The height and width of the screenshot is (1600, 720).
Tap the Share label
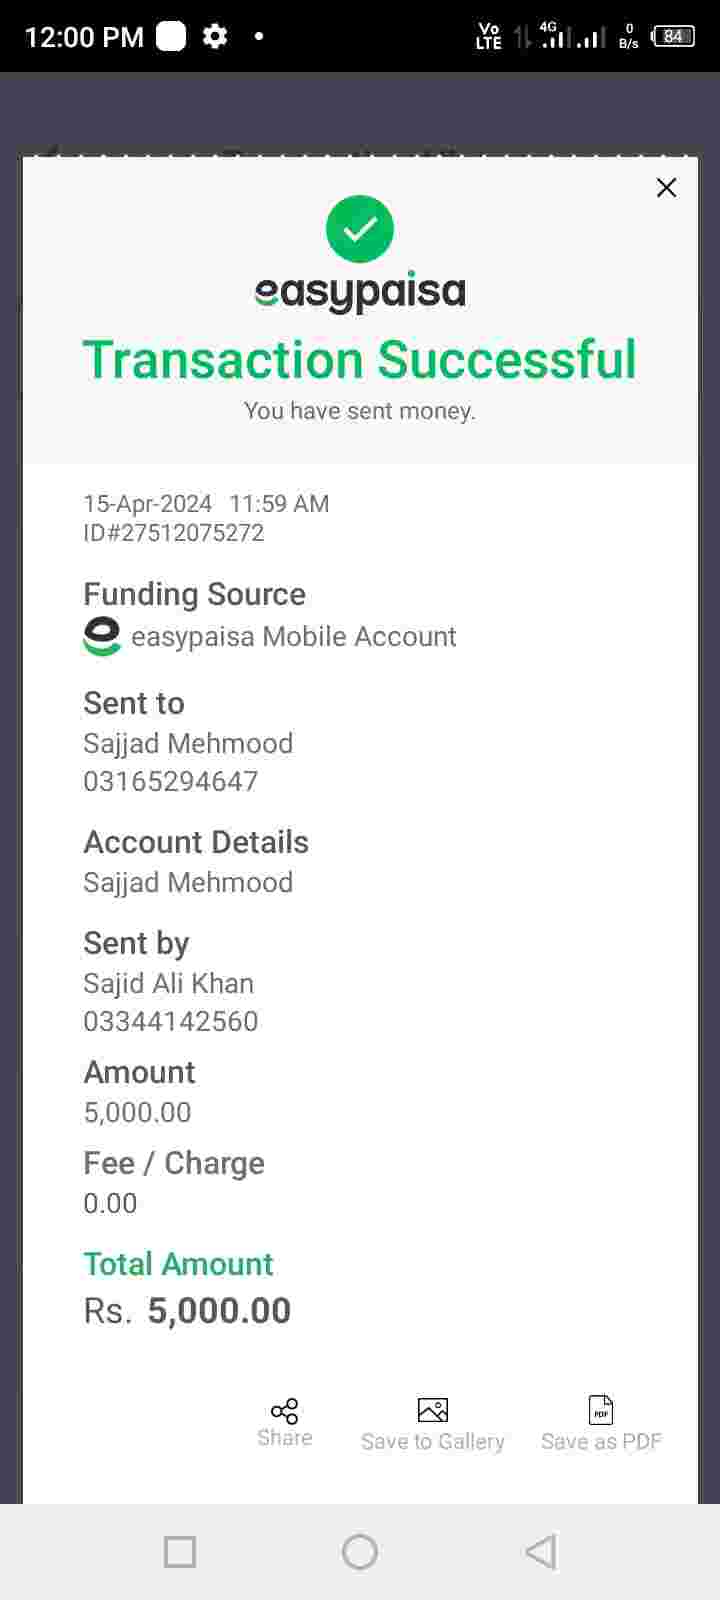(285, 1438)
